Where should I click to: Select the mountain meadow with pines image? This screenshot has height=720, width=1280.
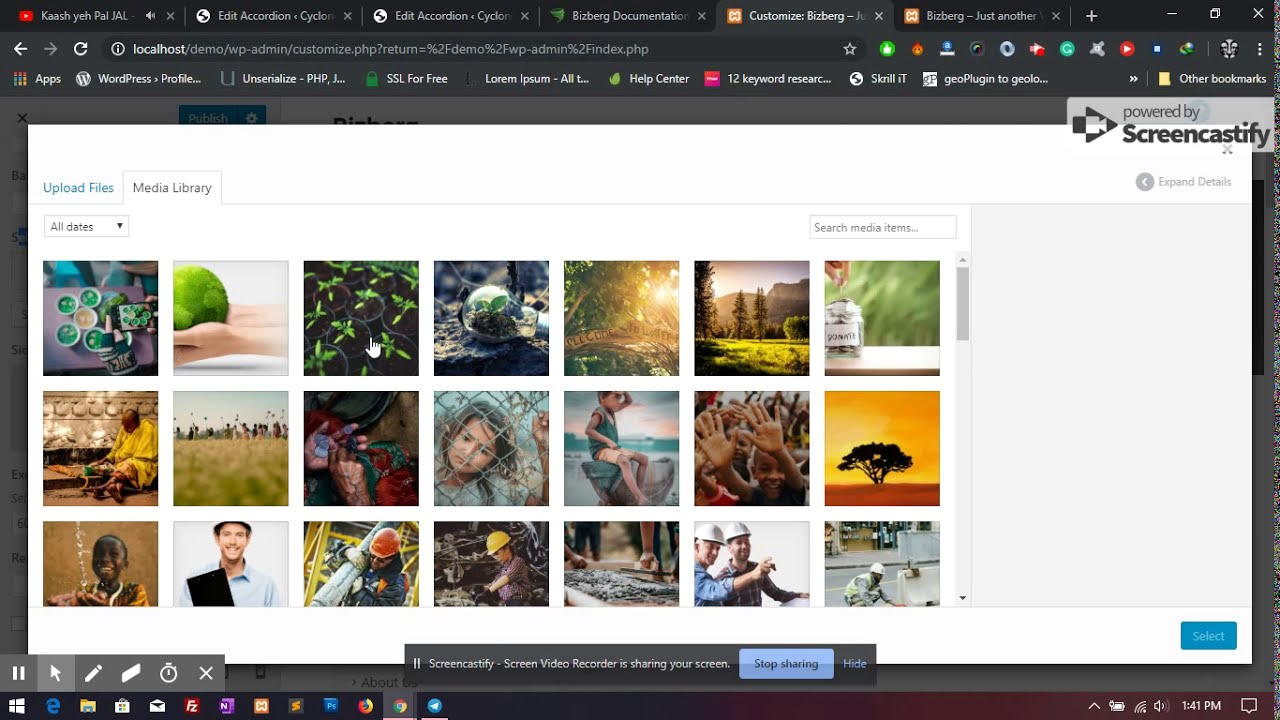coord(752,318)
